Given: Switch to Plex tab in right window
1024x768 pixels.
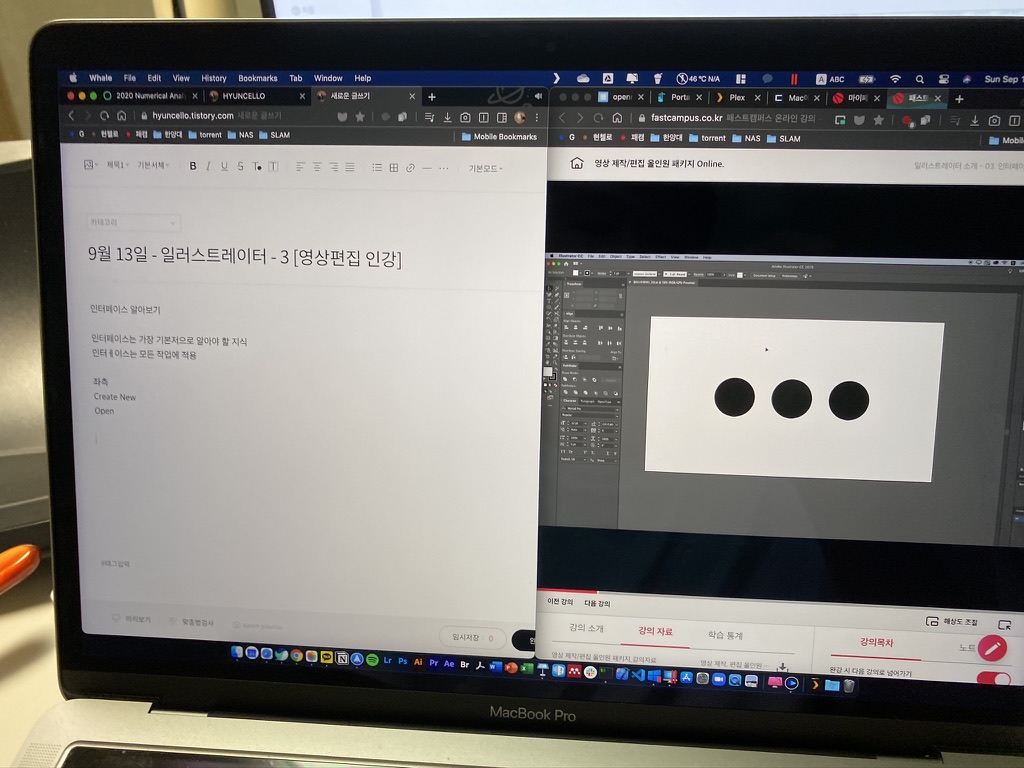Looking at the screenshot, I should click(737, 97).
